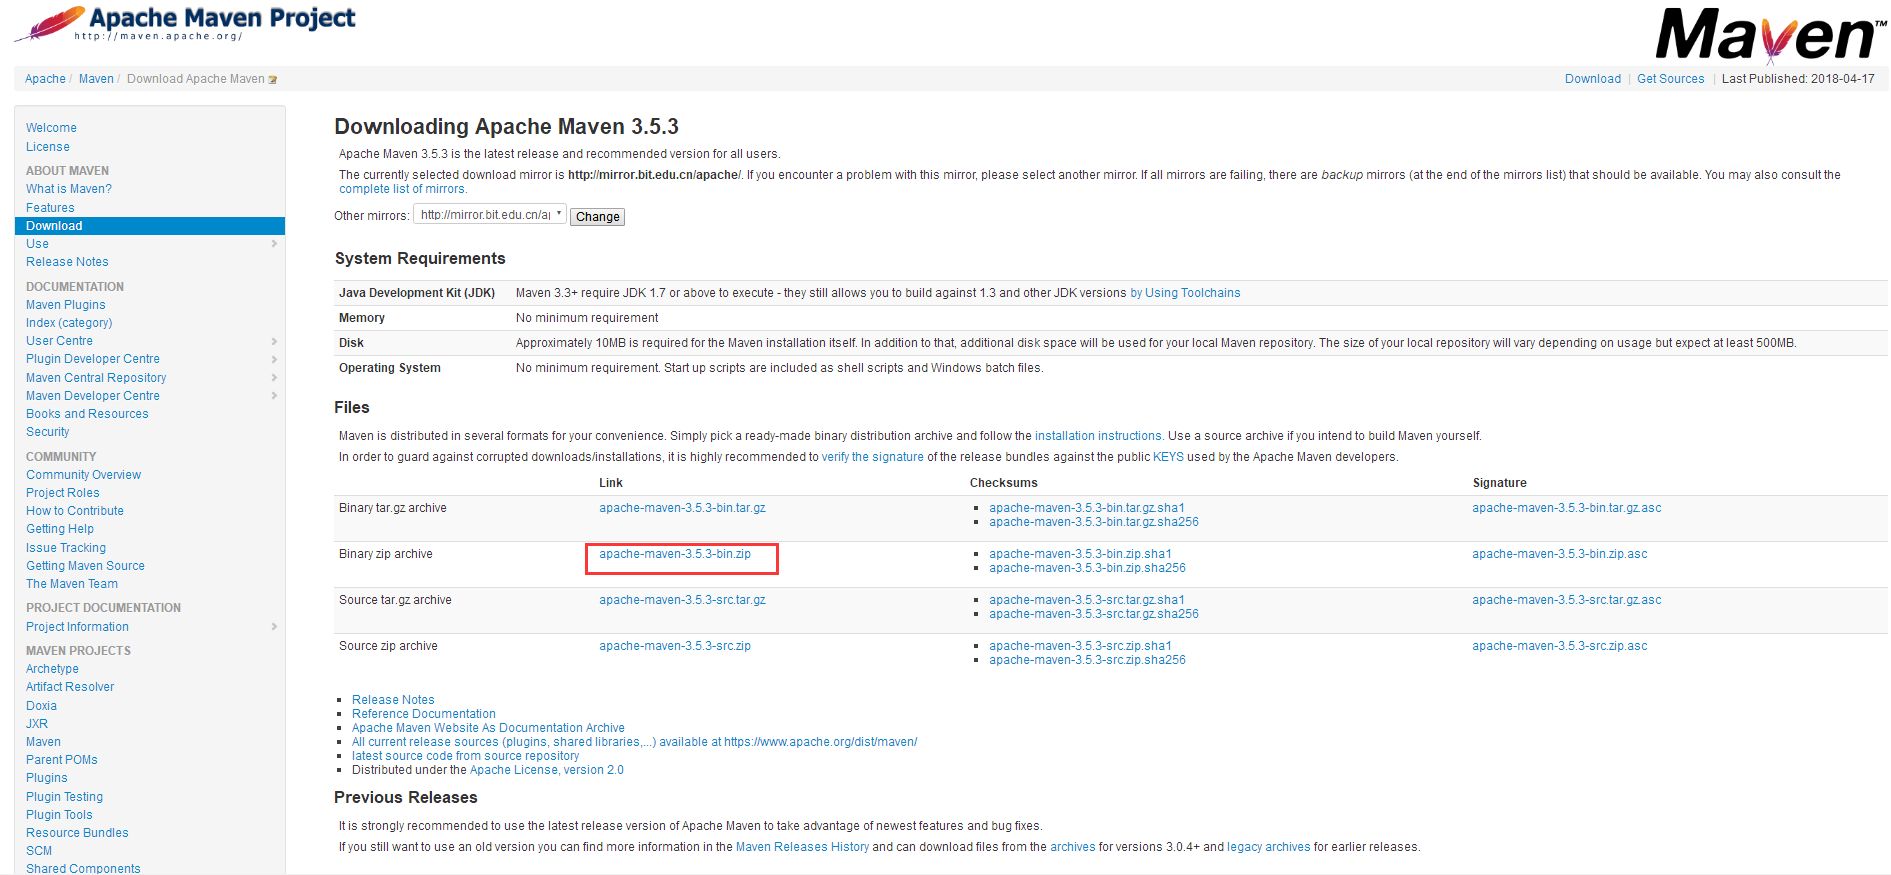Open Getting Help sidebar link
The image size is (1891, 875).
pyautogui.click(x=60, y=529)
